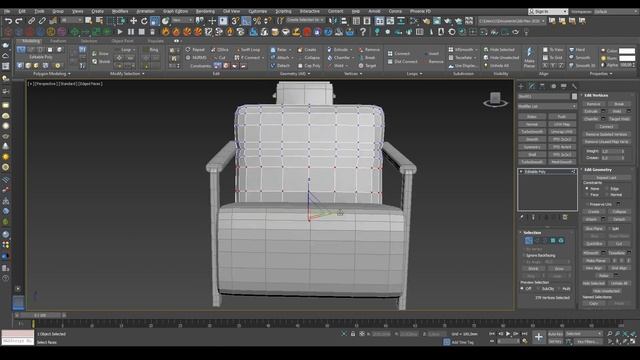The image size is (640, 360).
Task: Open the Phoenix FD menu
Action: [420, 11]
